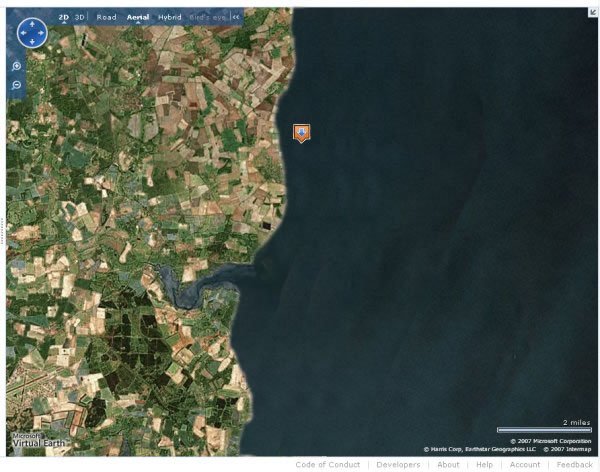Viewport: 600px width, 472px height.
Task: Zoom in using the plus magnifier
Action: (16, 66)
